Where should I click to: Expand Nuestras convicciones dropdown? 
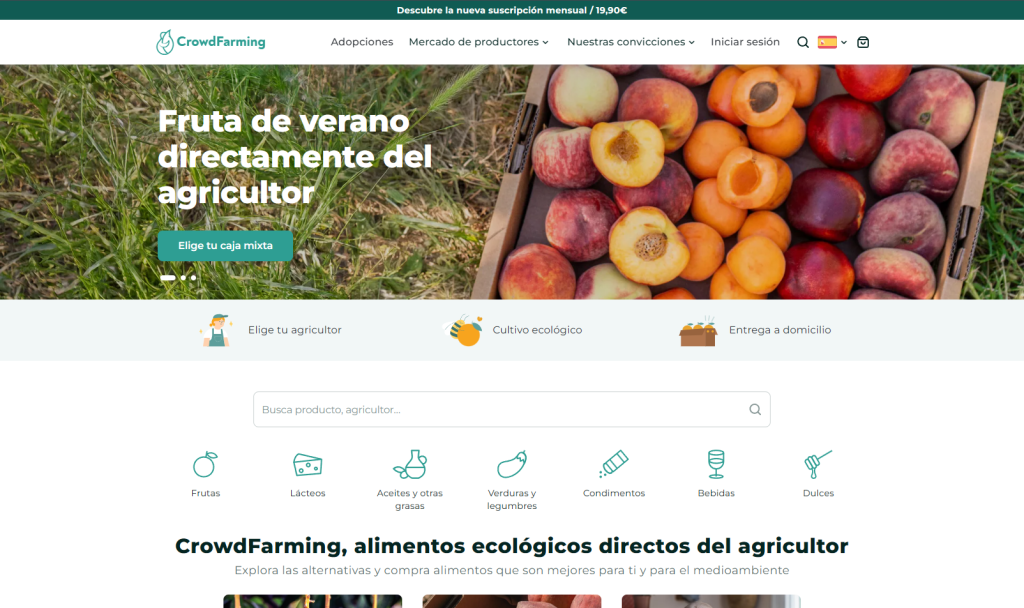point(630,42)
